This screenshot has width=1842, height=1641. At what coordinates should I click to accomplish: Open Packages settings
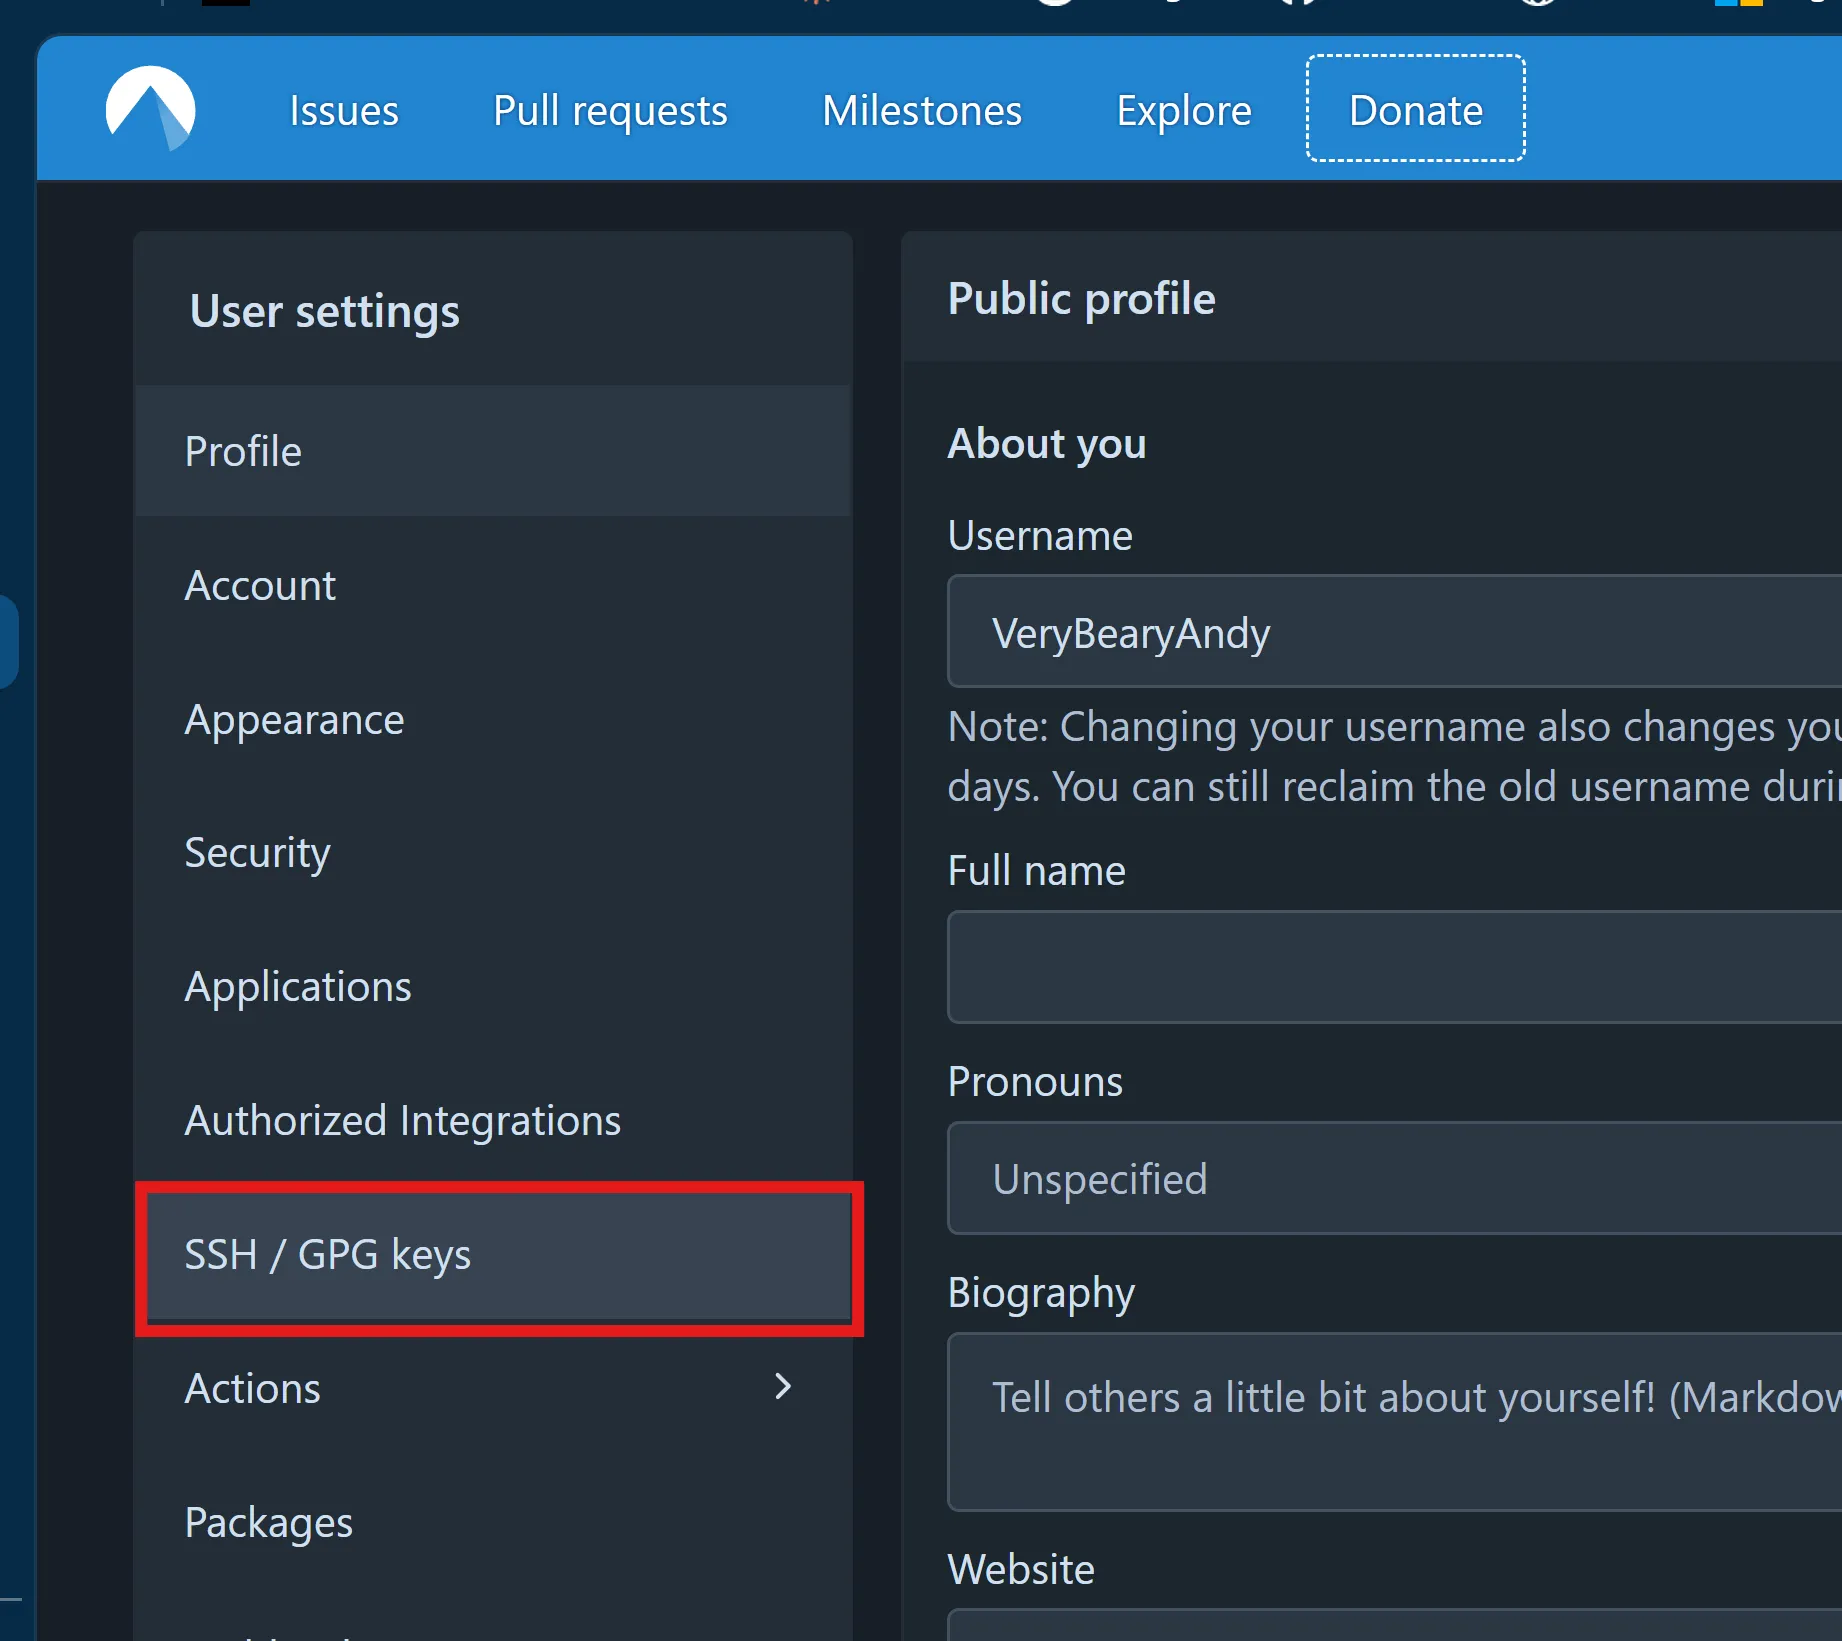[x=493, y=1522]
